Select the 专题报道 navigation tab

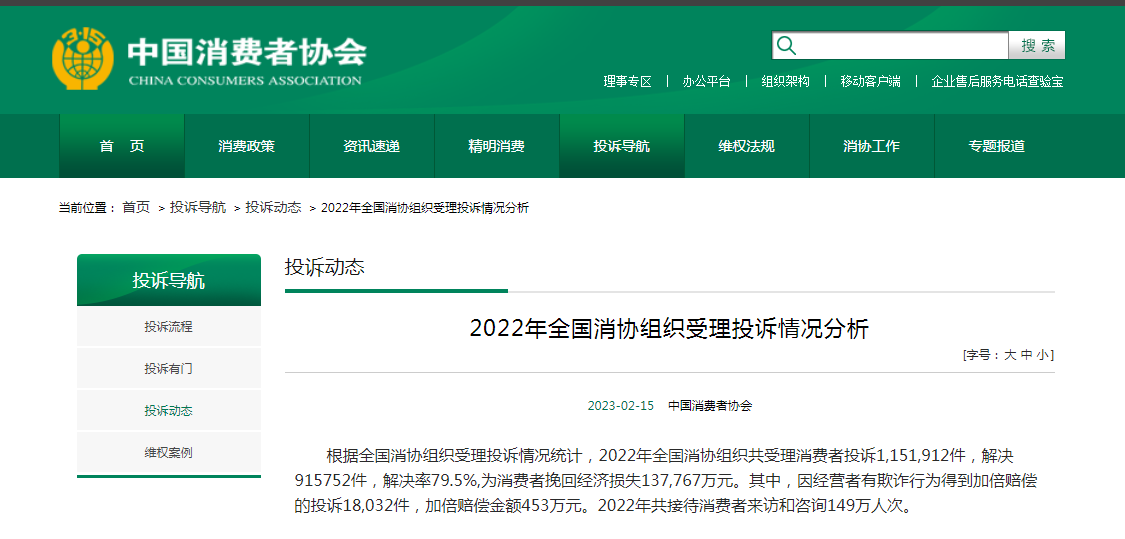pyautogui.click(x=997, y=146)
